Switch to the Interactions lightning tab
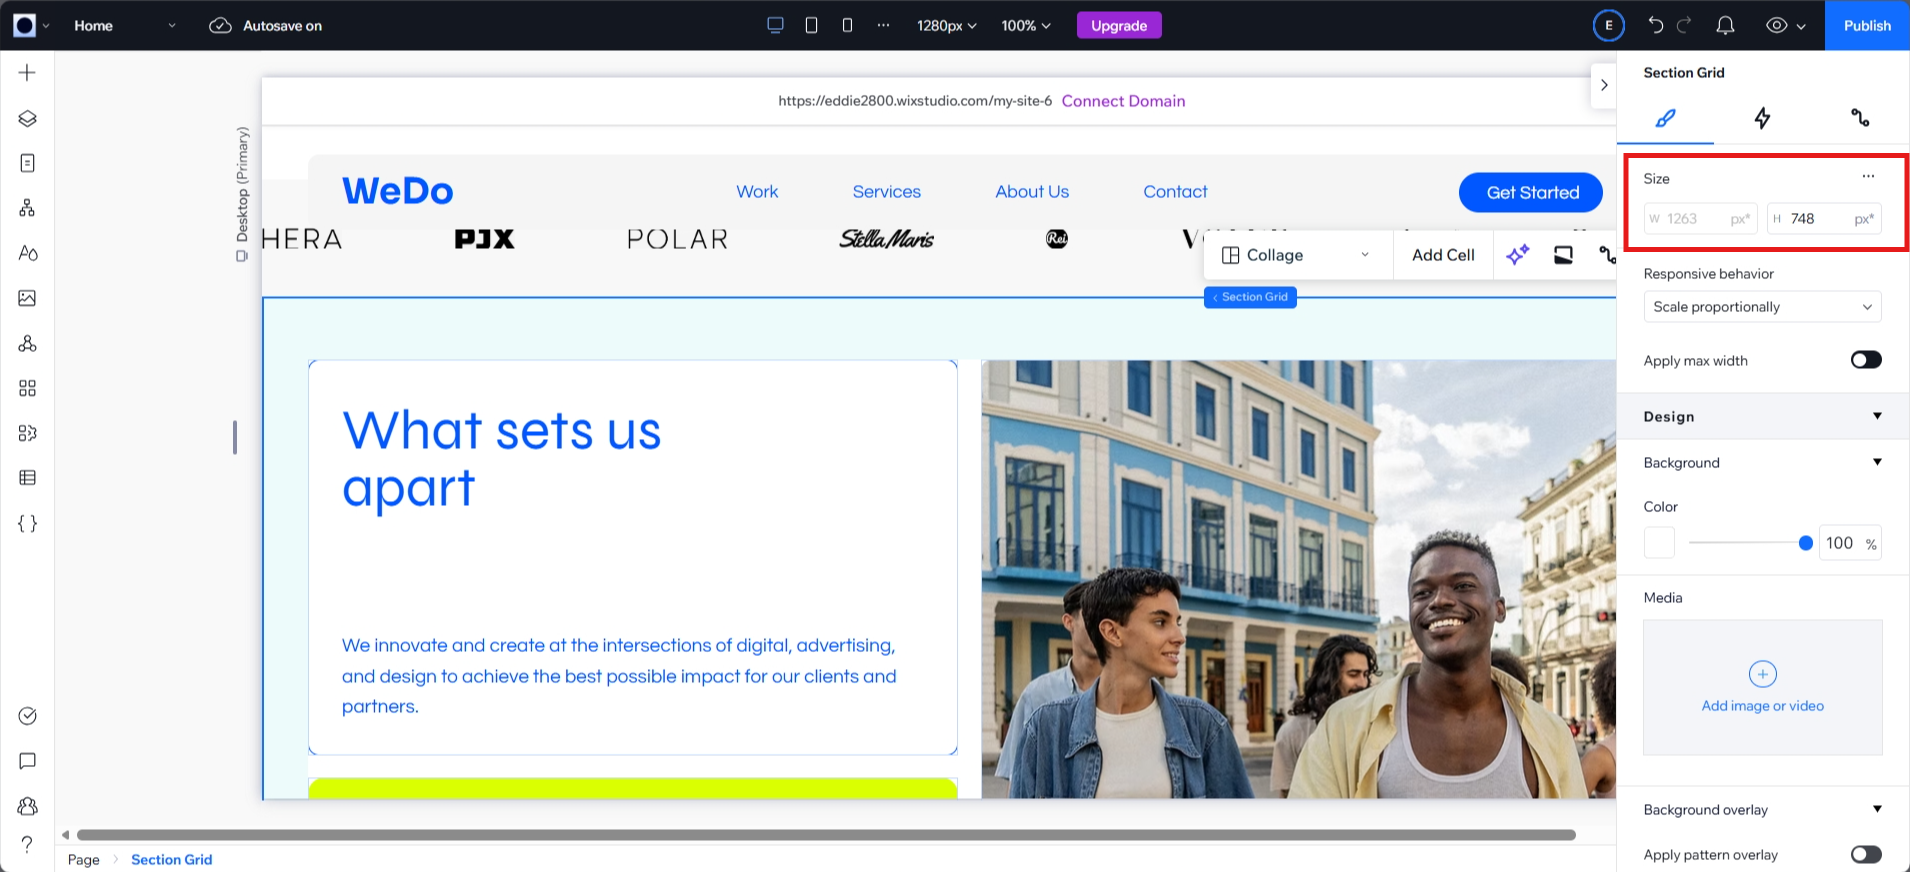Image resolution: width=1910 pixels, height=872 pixels. [1762, 118]
